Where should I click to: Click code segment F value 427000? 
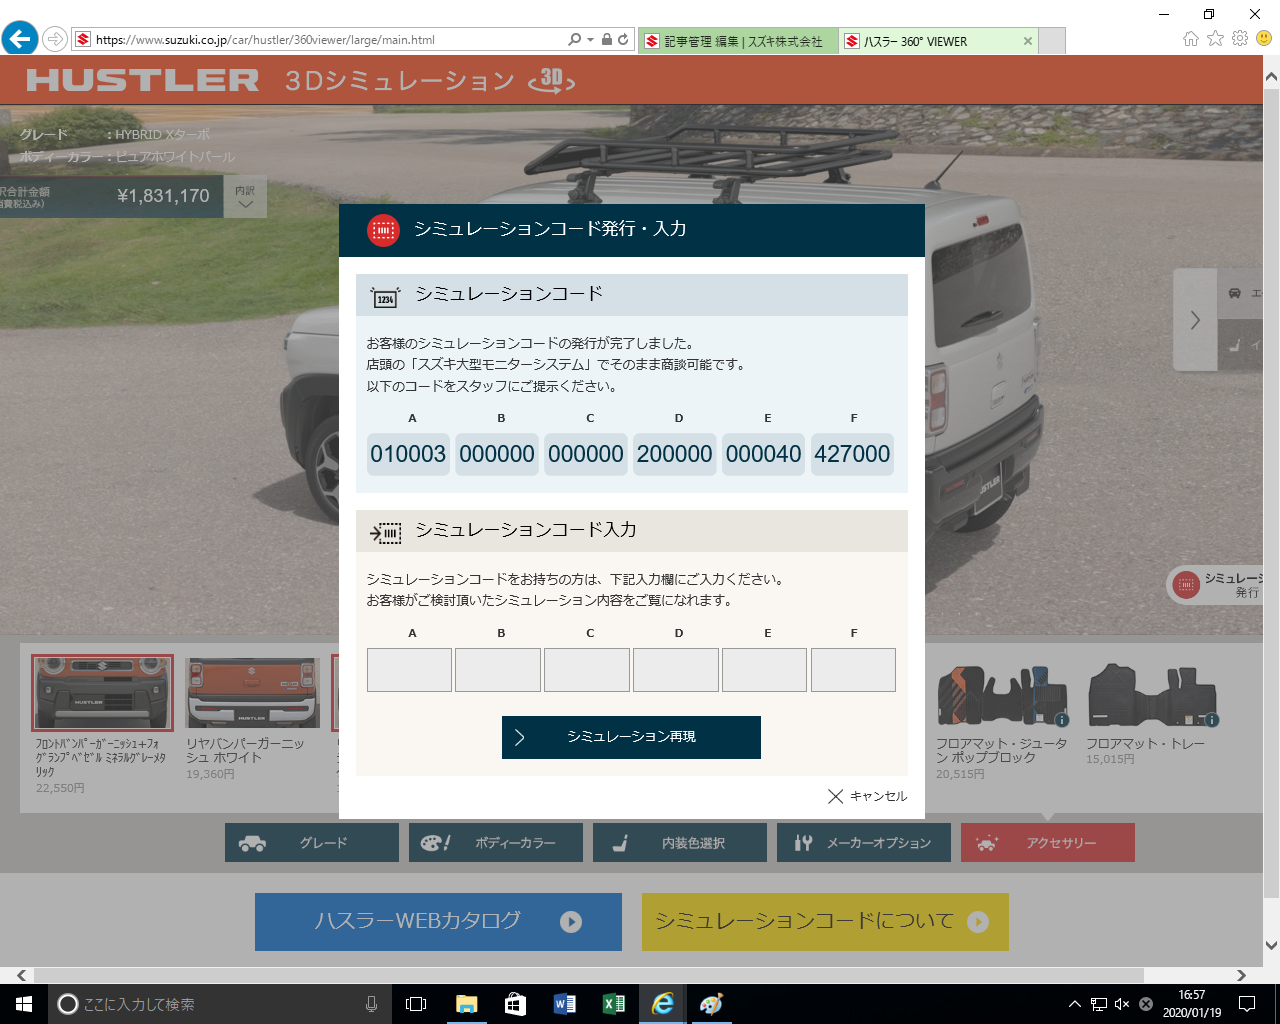pyautogui.click(x=852, y=454)
